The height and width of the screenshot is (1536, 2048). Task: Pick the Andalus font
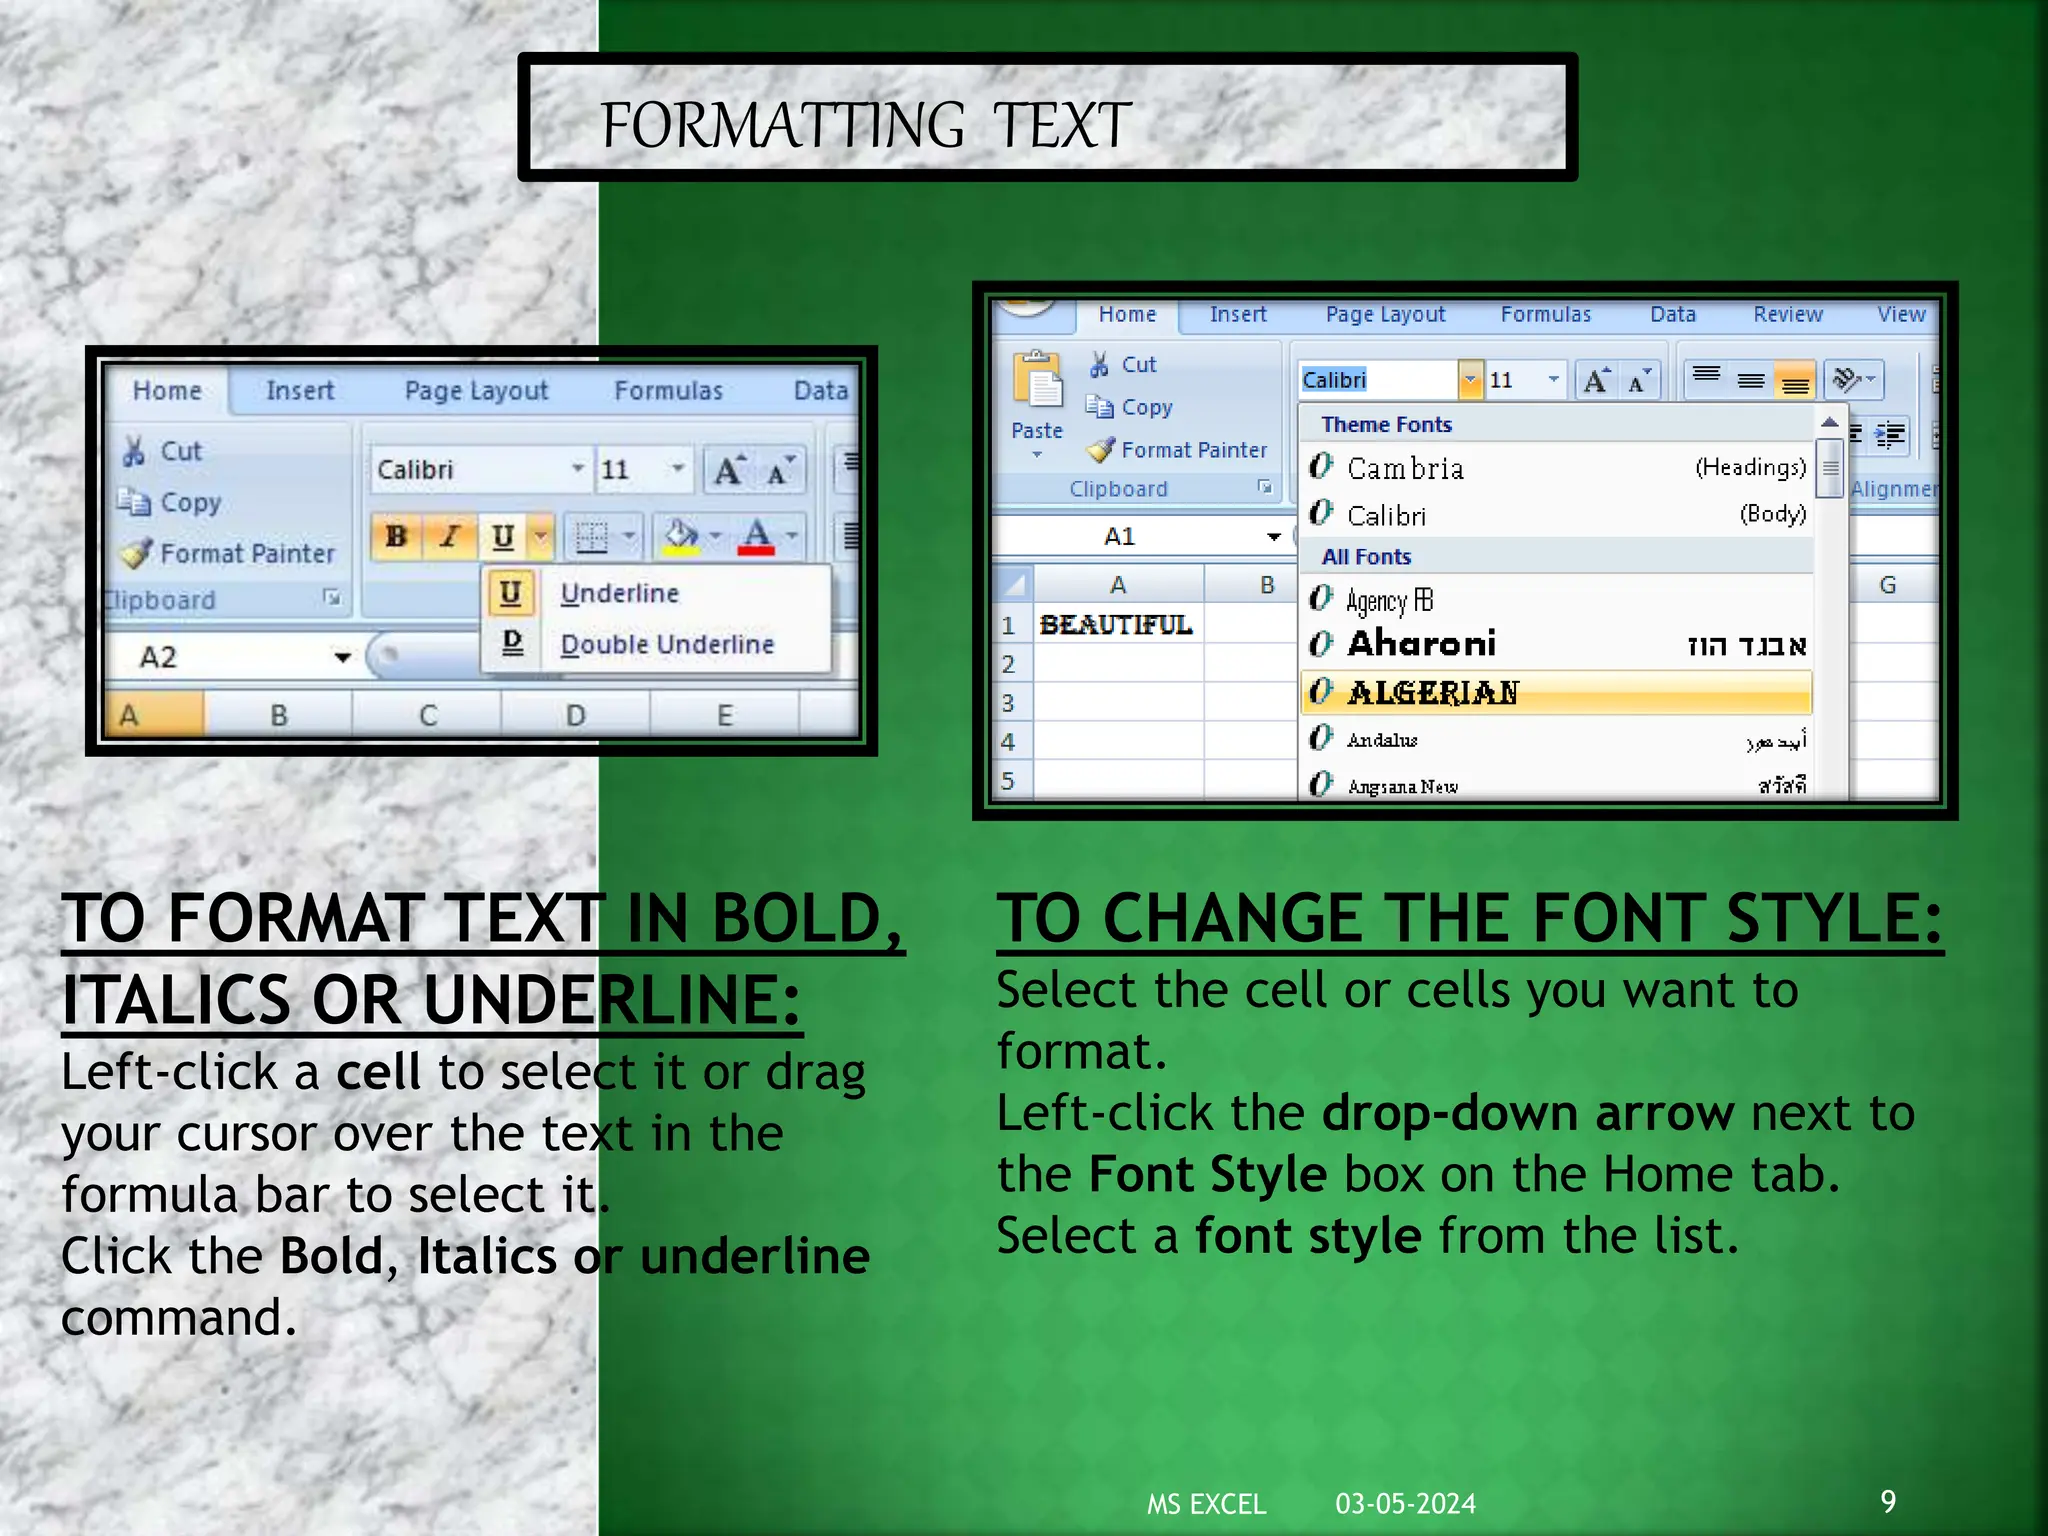(x=1557, y=740)
